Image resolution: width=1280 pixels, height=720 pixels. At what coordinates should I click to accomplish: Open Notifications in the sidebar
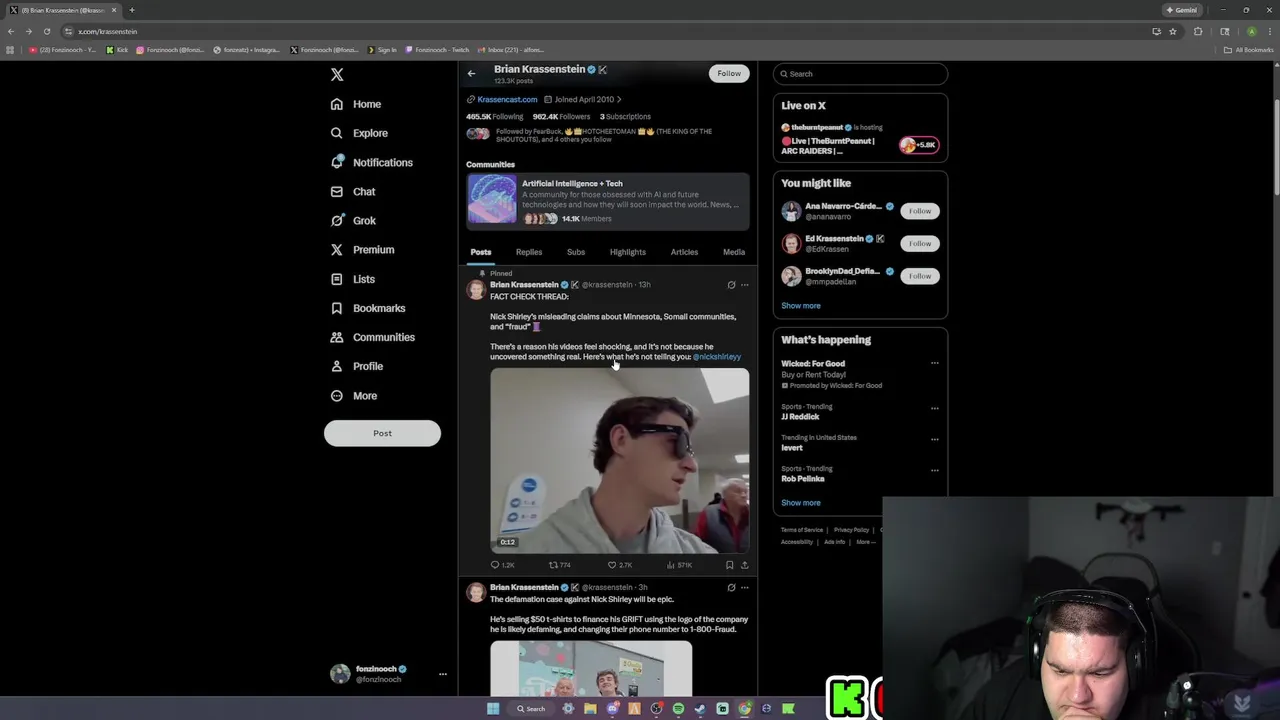tap(371, 162)
